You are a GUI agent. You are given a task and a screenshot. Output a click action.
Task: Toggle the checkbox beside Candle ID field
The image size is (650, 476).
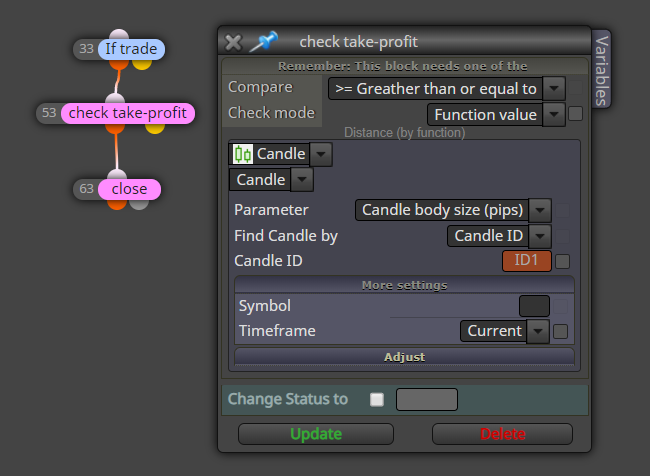562,261
